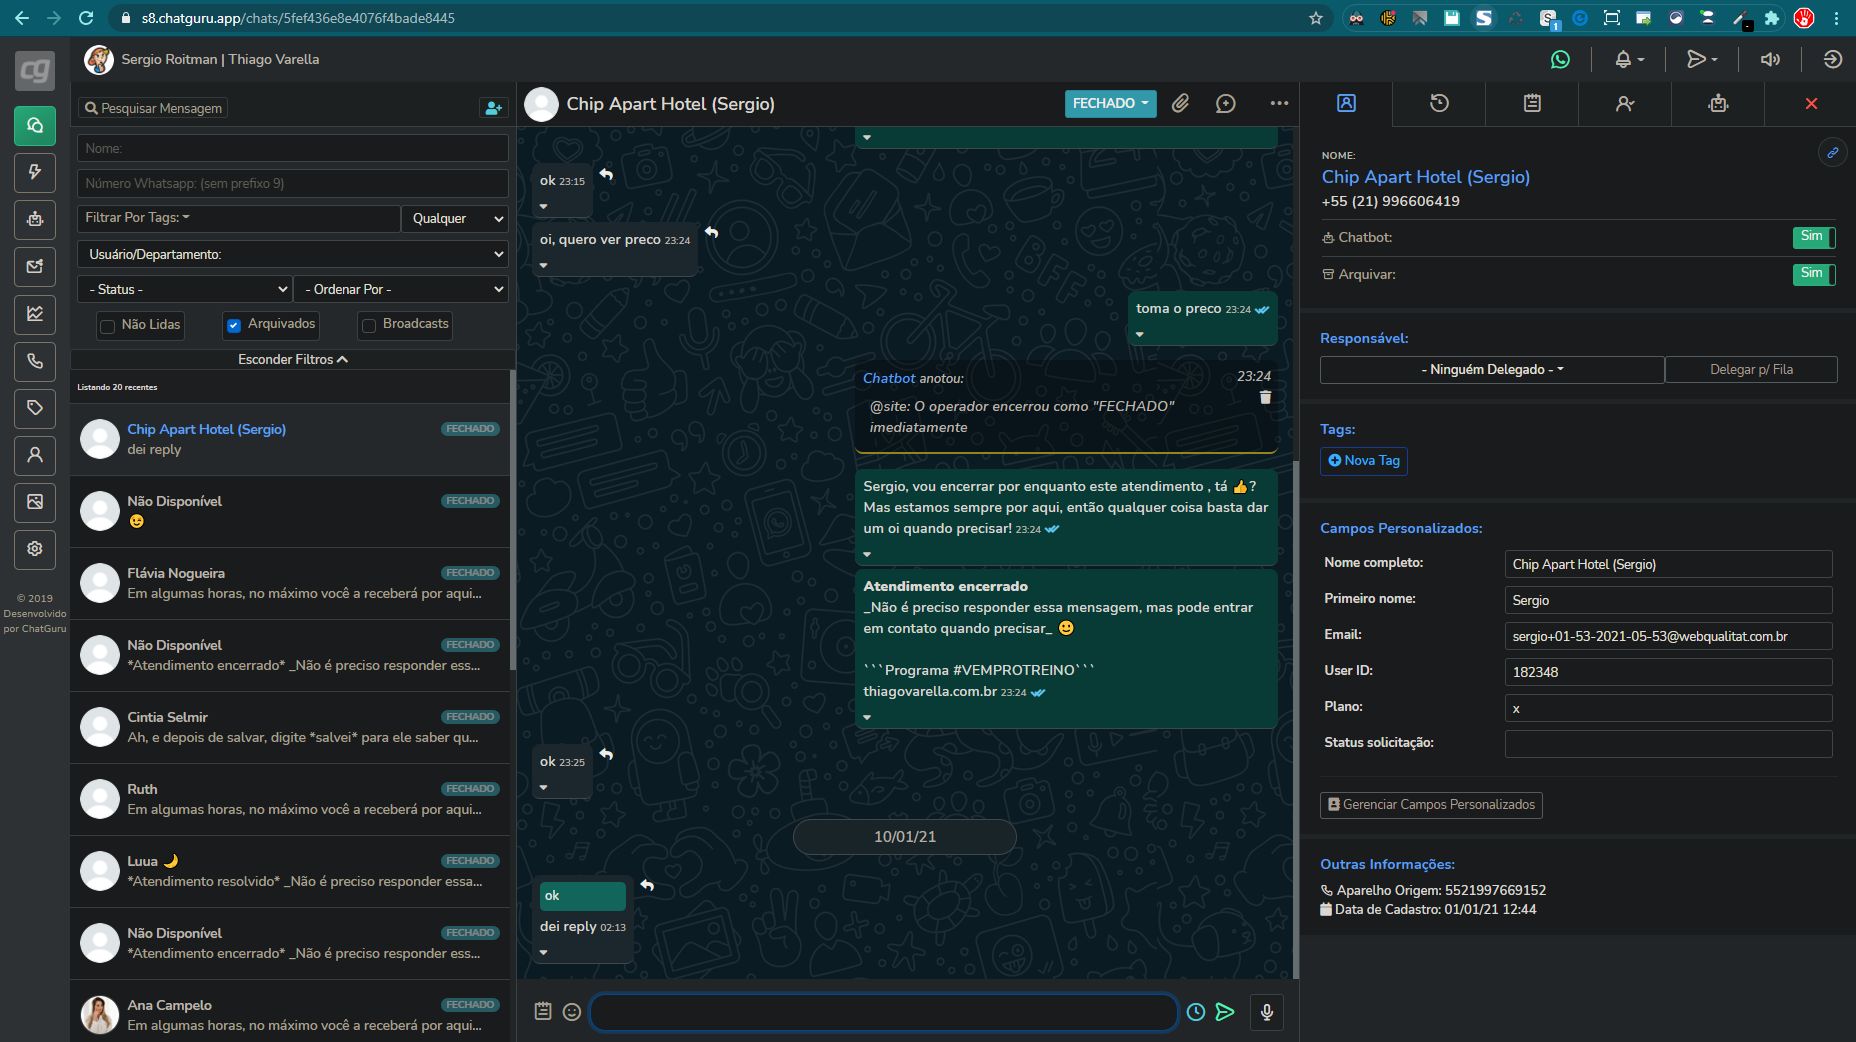Click the add contact icon
The width and height of the screenshot is (1856, 1042).
coord(493,108)
